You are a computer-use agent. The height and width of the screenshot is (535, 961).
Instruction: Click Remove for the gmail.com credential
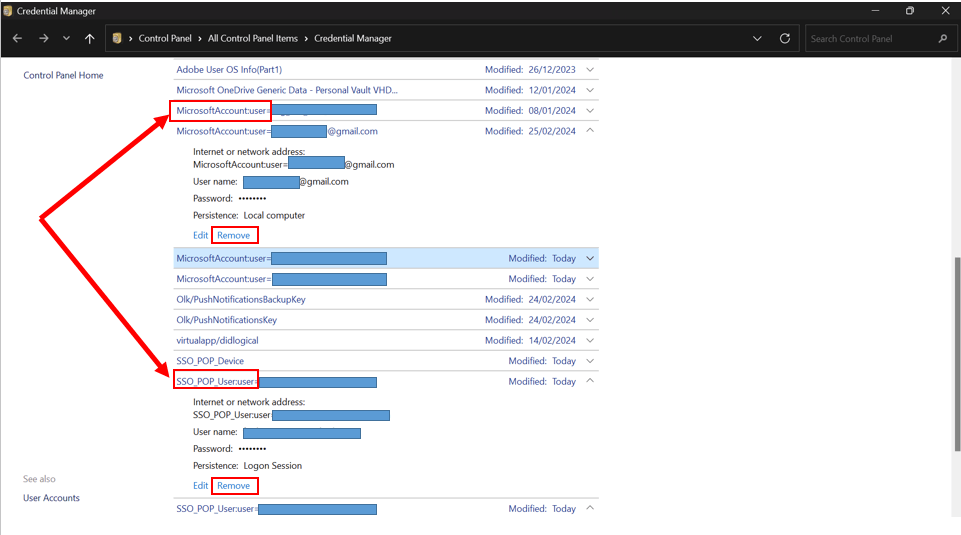point(234,235)
